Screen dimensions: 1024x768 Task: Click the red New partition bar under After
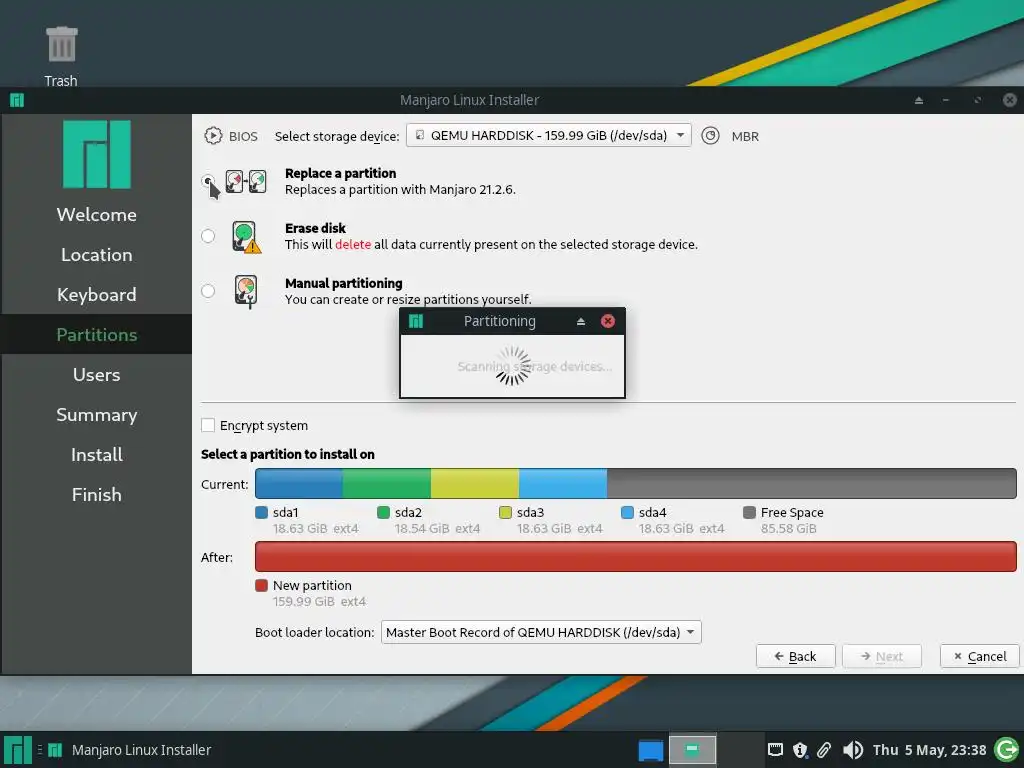point(635,556)
